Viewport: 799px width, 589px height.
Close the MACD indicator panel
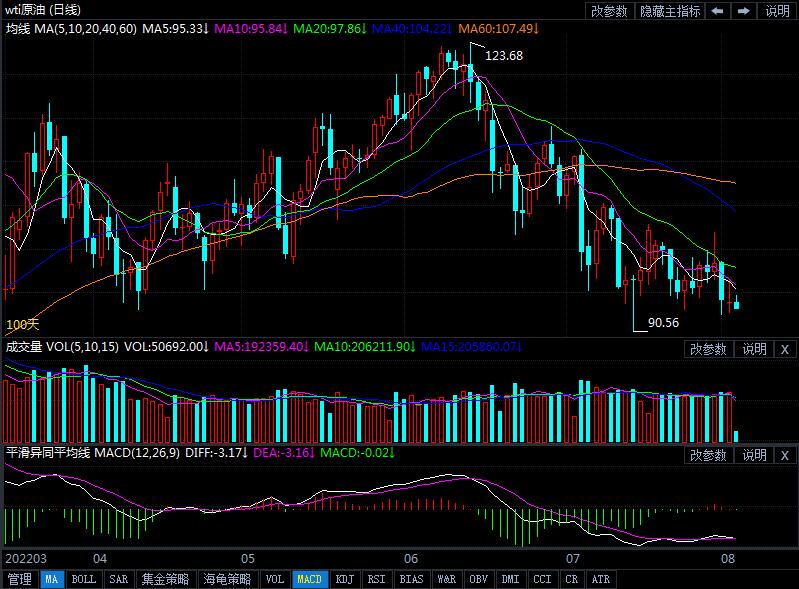(x=785, y=455)
